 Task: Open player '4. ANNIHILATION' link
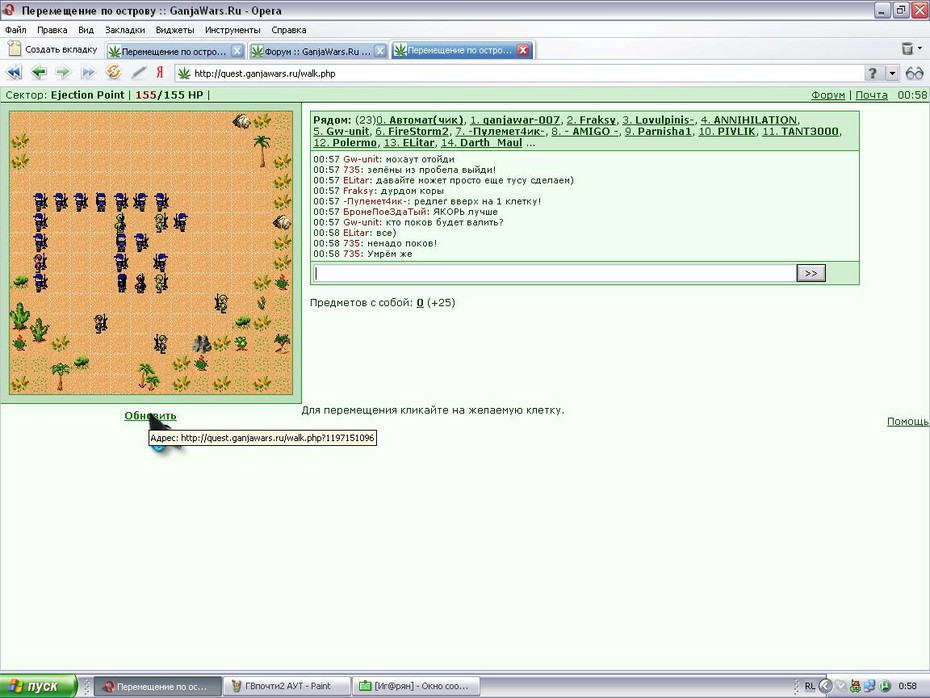[749, 120]
